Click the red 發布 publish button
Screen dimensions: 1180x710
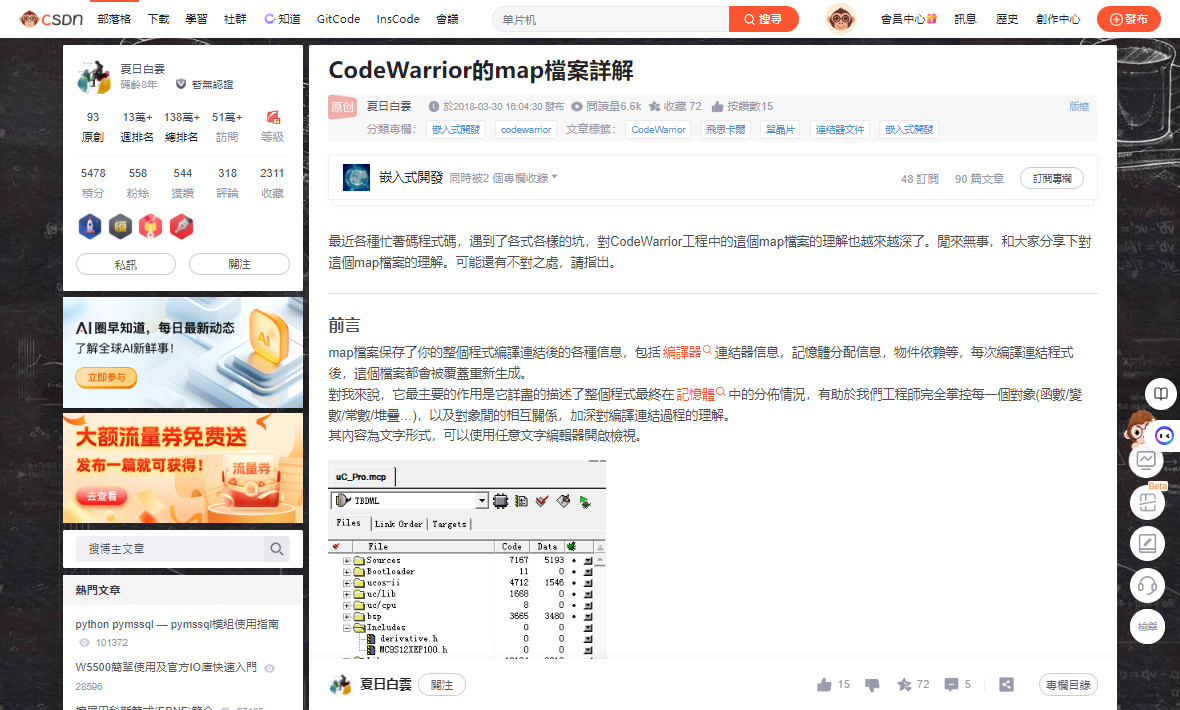1129,19
